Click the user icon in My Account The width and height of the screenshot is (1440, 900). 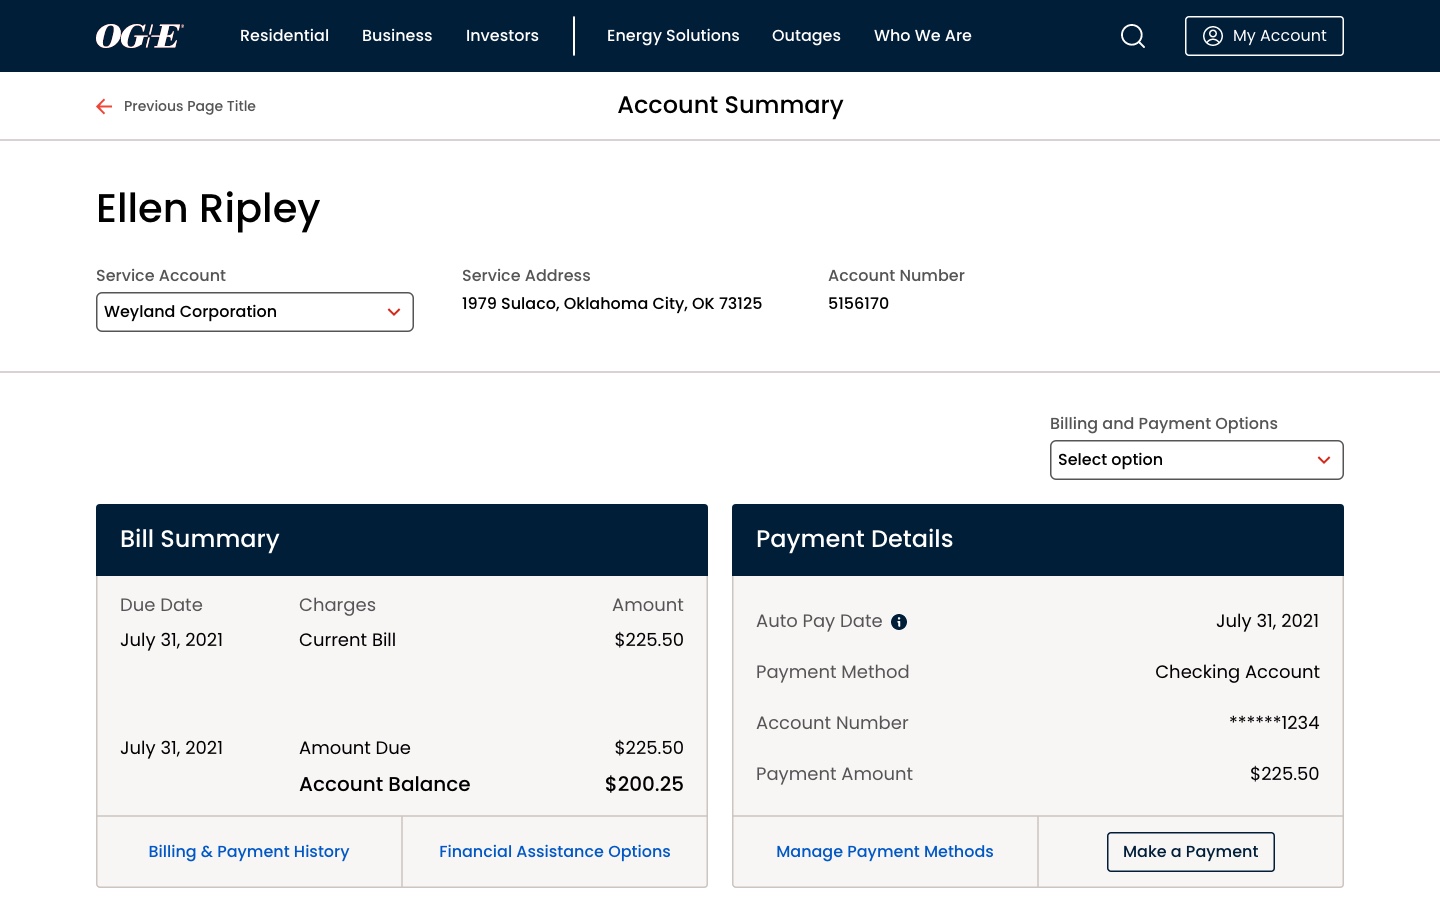pyautogui.click(x=1212, y=36)
